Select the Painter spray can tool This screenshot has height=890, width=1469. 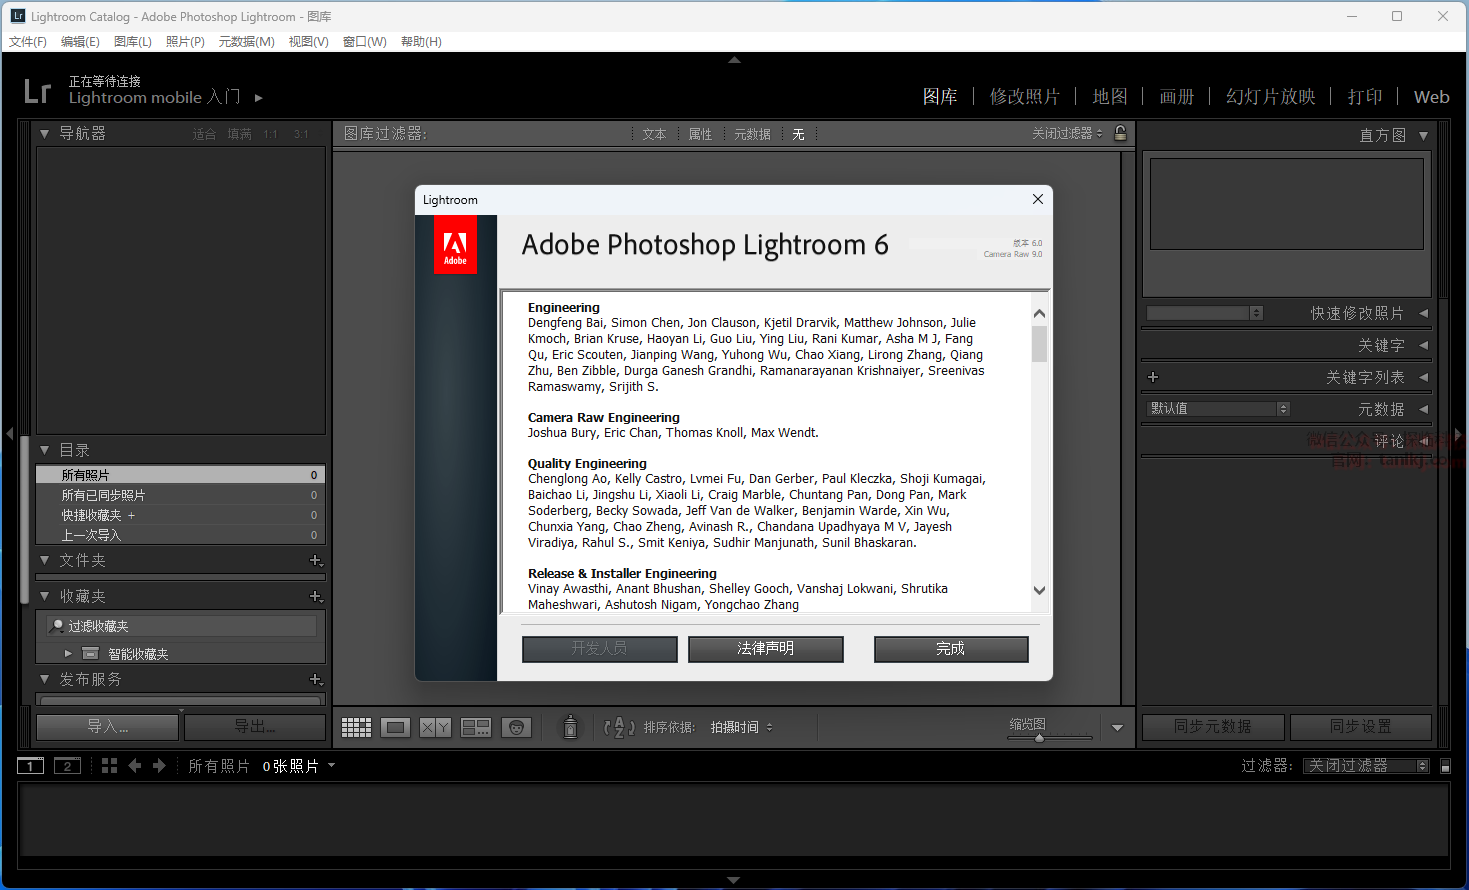coord(570,727)
